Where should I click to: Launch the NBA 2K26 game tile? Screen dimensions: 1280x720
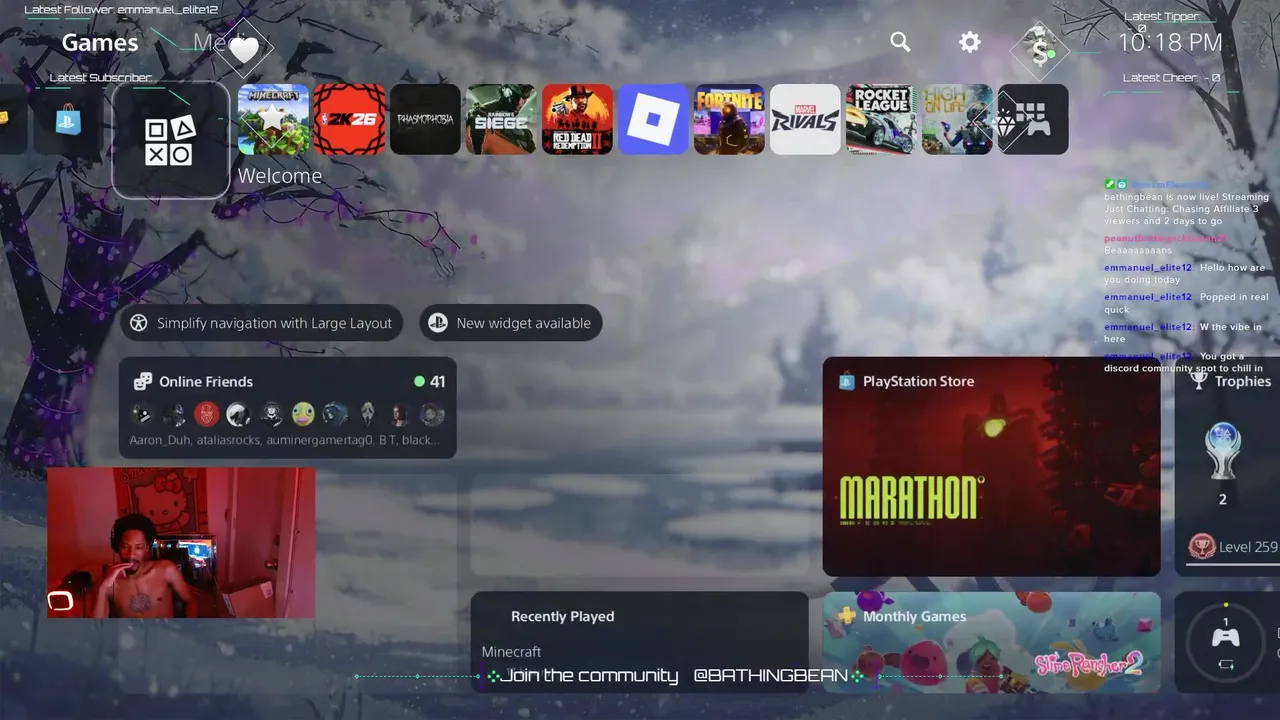[x=349, y=119]
